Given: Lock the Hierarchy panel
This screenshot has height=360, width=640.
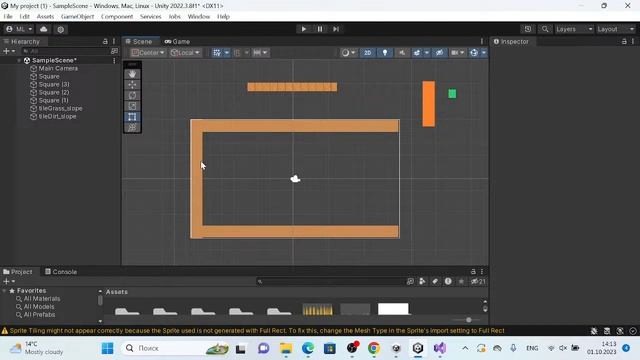Looking at the screenshot, I should pyautogui.click(x=105, y=41).
